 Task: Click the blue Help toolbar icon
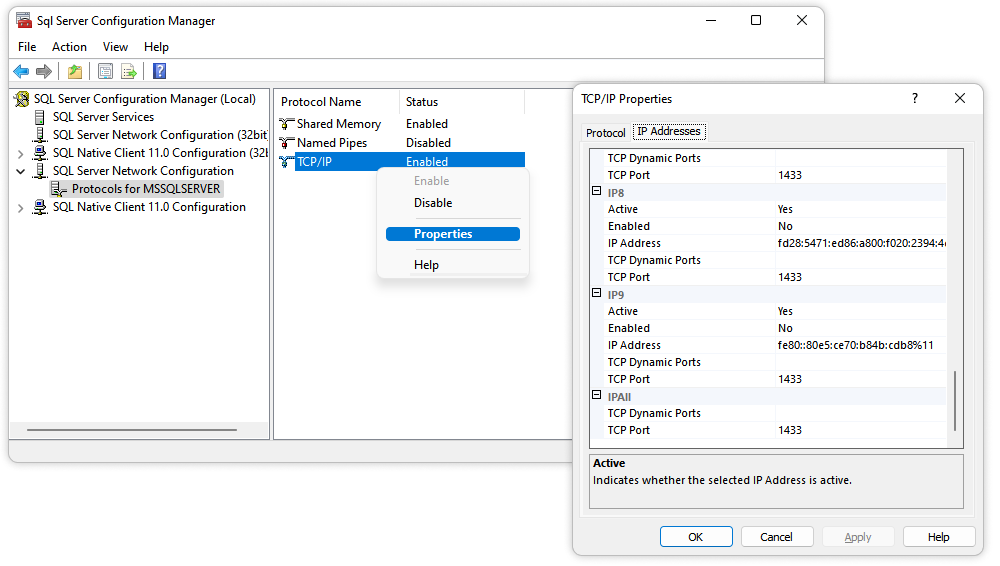(x=159, y=71)
